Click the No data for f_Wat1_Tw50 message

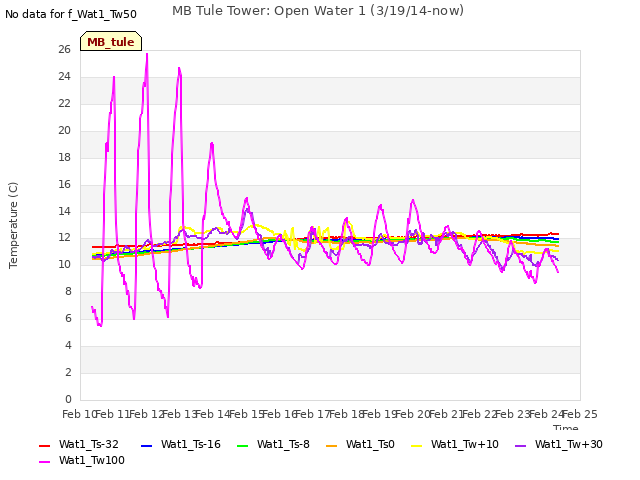[71, 14]
